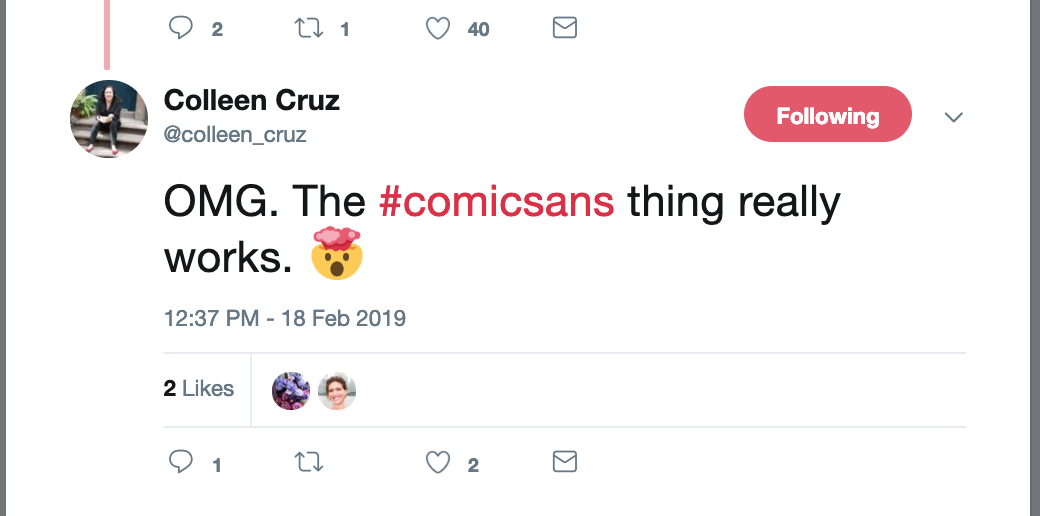Click the exploding head emoji
Viewport: 1040px width, 516px height.
point(336,253)
